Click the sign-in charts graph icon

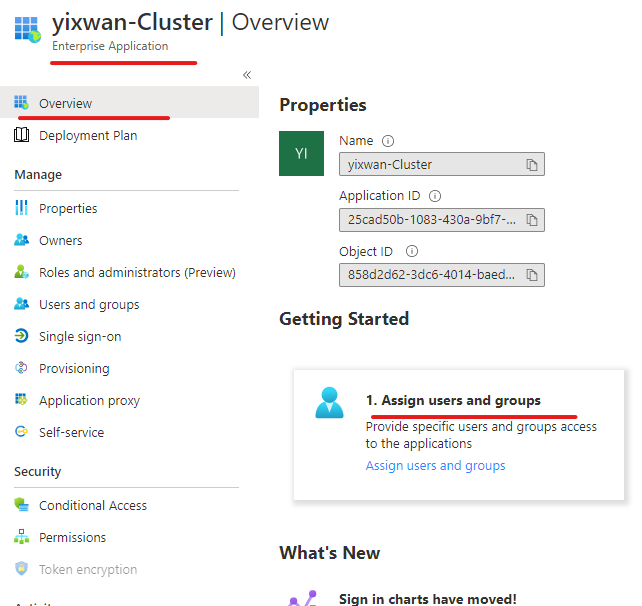303,598
